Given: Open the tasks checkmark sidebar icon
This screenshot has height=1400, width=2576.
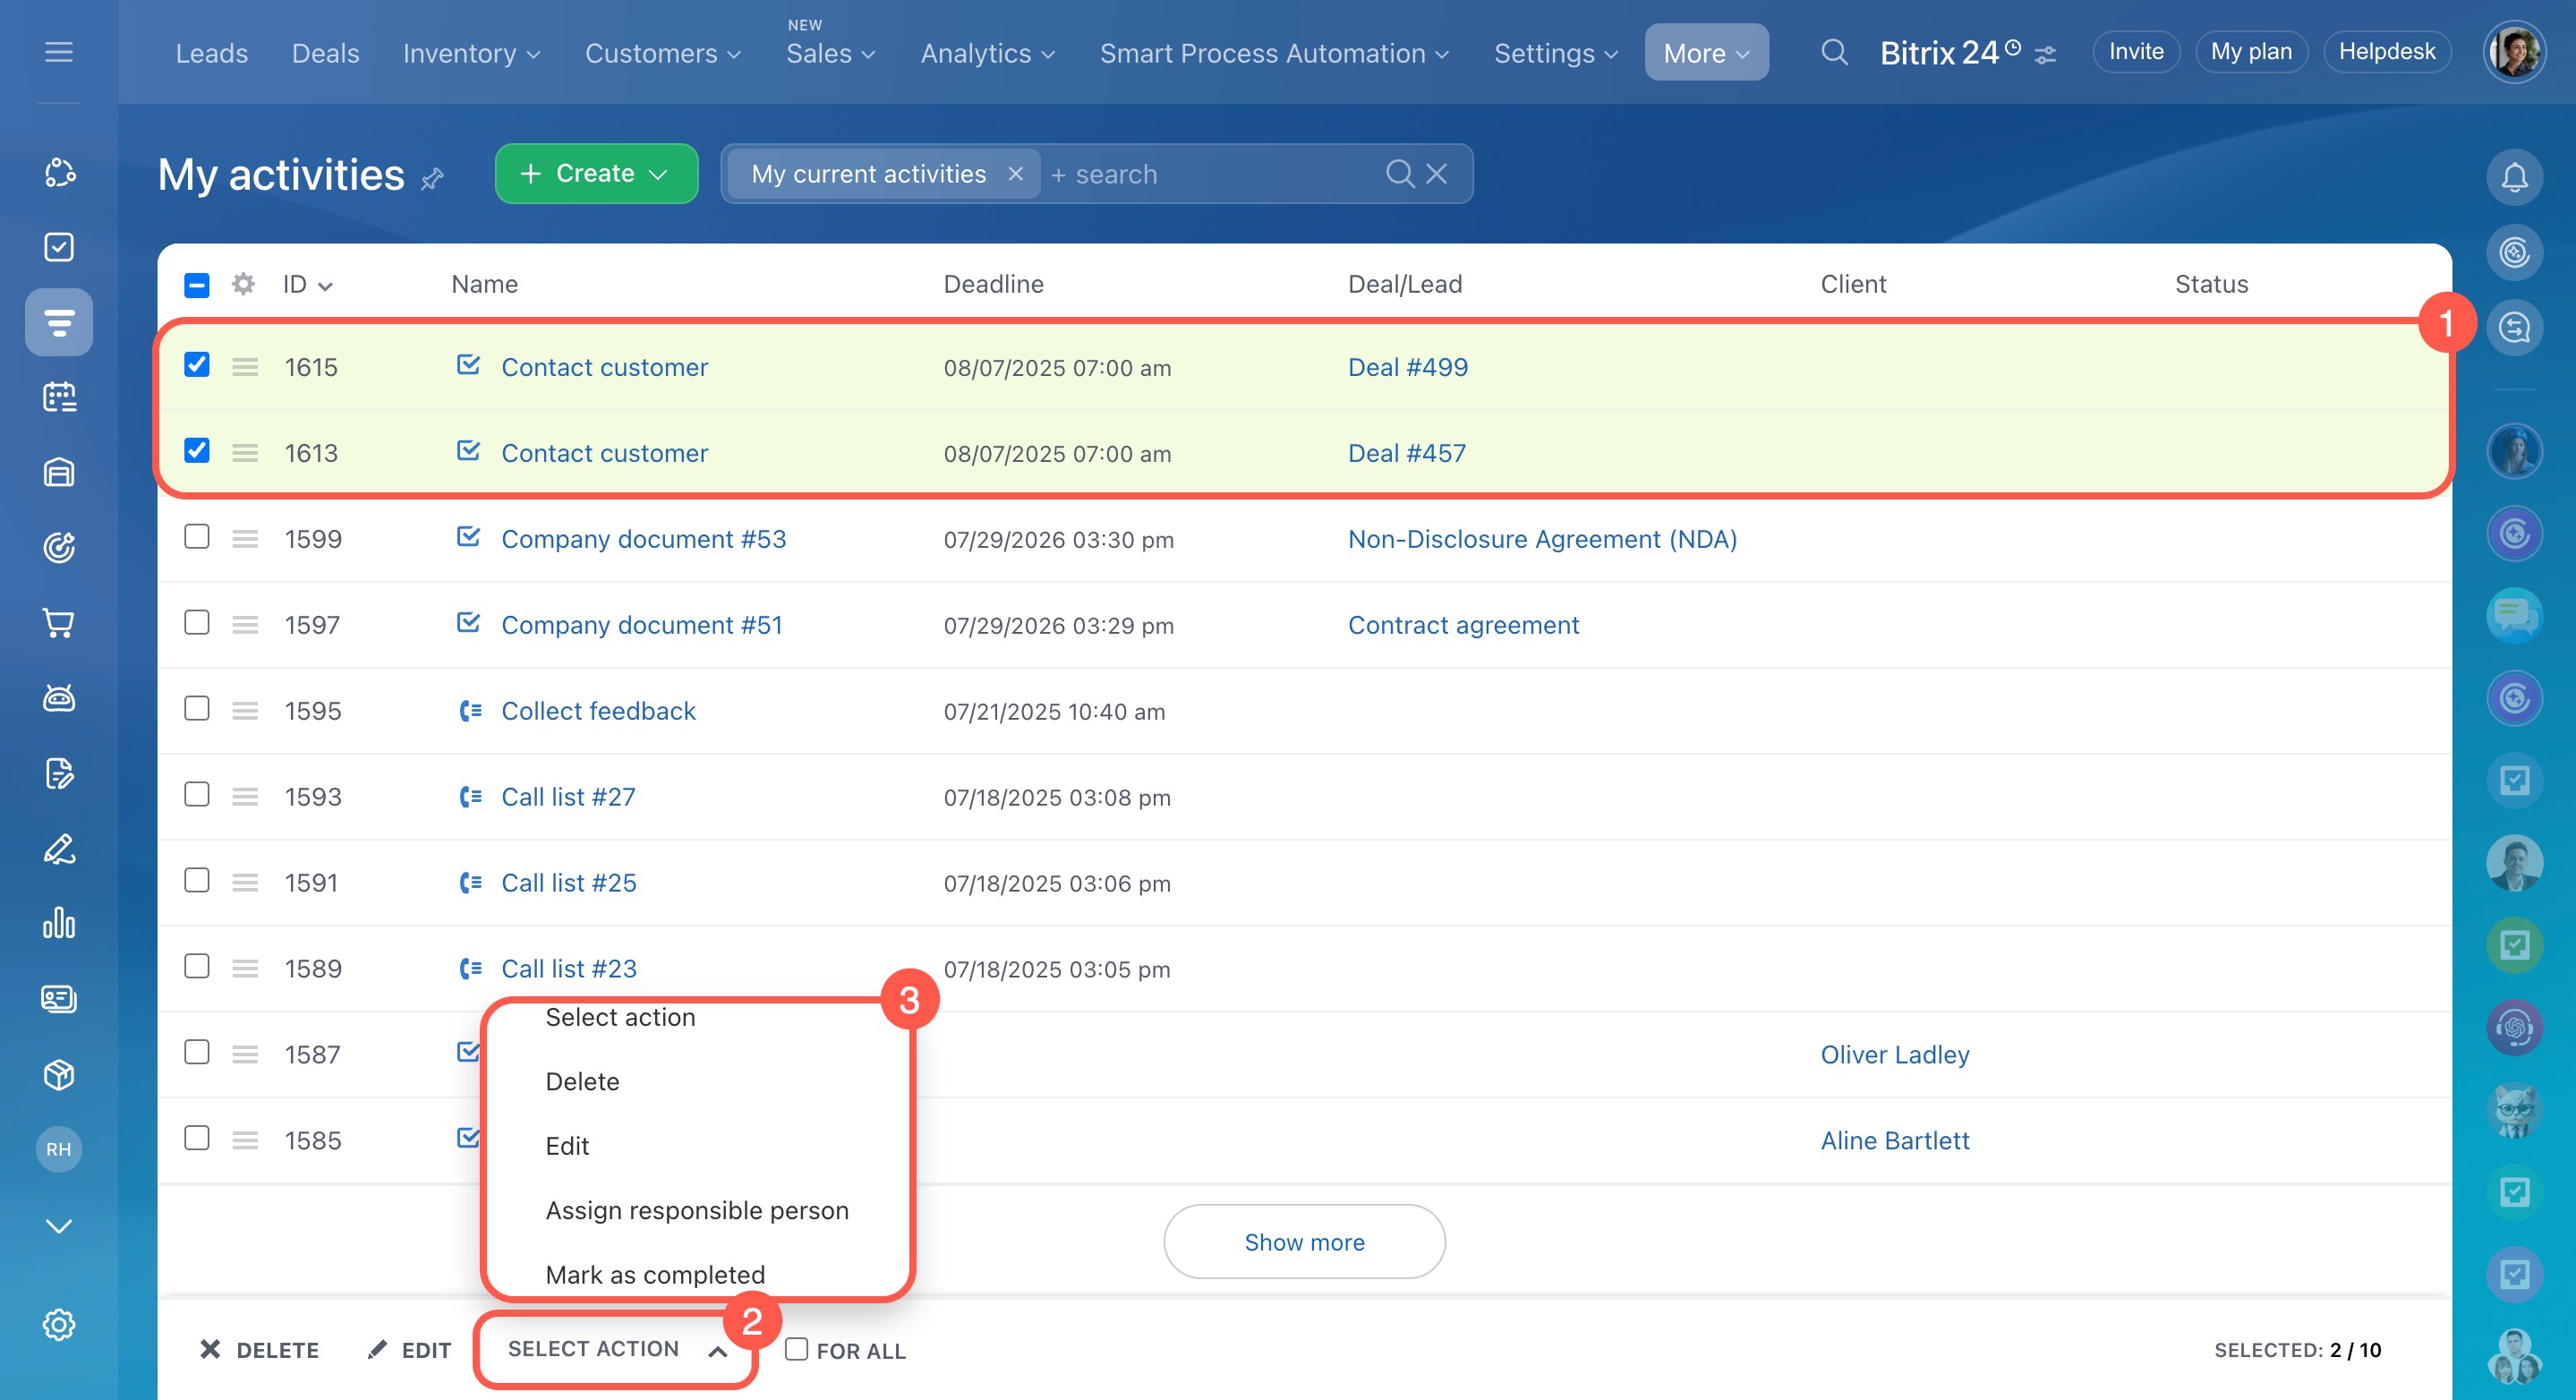Looking at the screenshot, I should 59,247.
